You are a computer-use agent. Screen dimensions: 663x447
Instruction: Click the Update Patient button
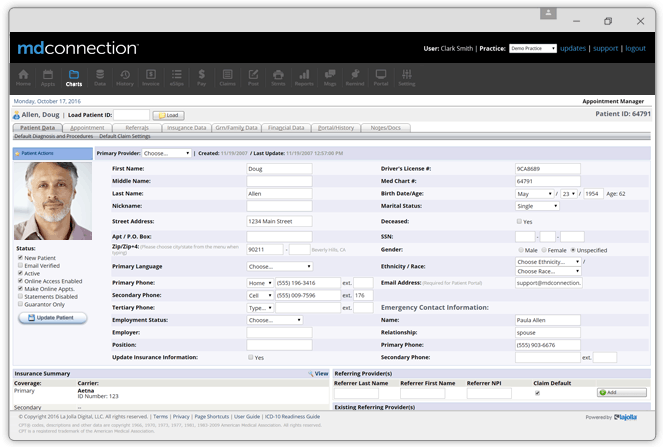pos(52,318)
